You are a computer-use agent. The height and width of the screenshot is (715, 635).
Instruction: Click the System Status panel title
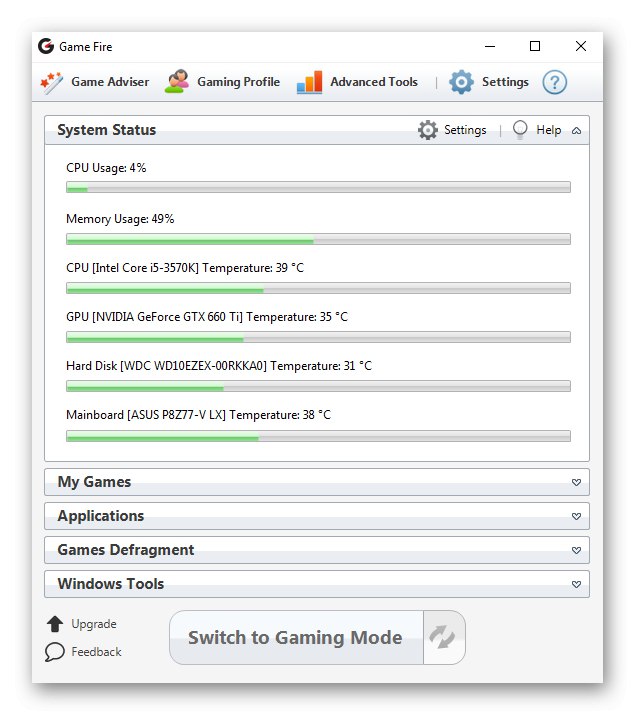(107, 130)
